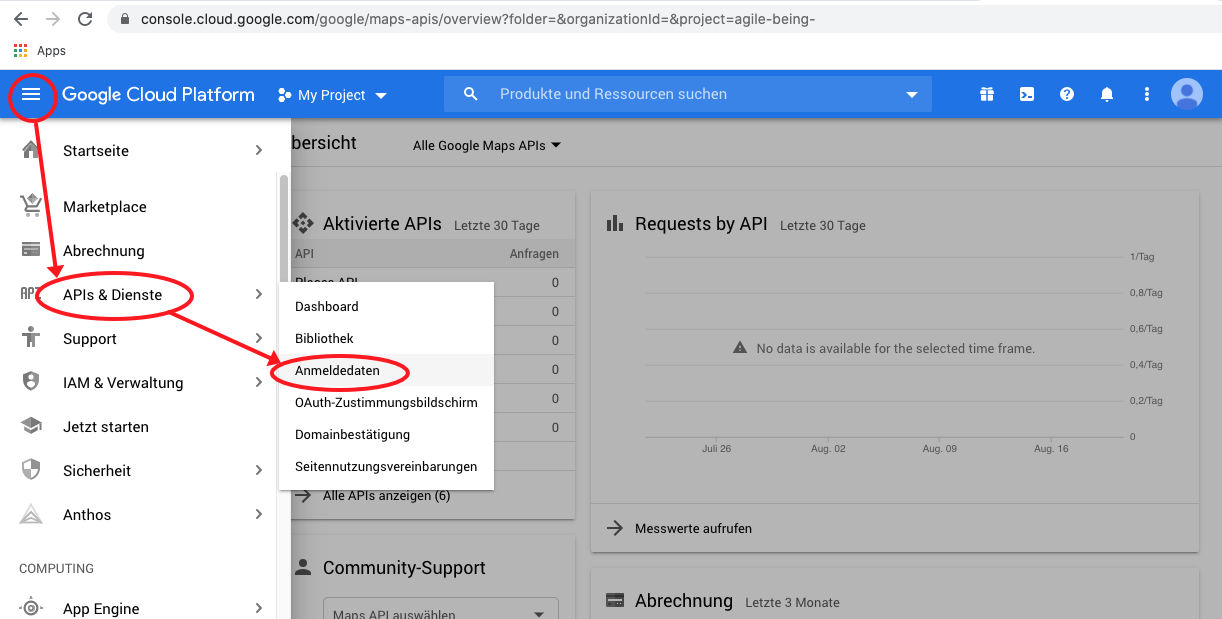Select OAuth-Zustimmungsbildschirm in the submenu
The height and width of the screenshot is (619, 1222).
click(x=386, y=402)
